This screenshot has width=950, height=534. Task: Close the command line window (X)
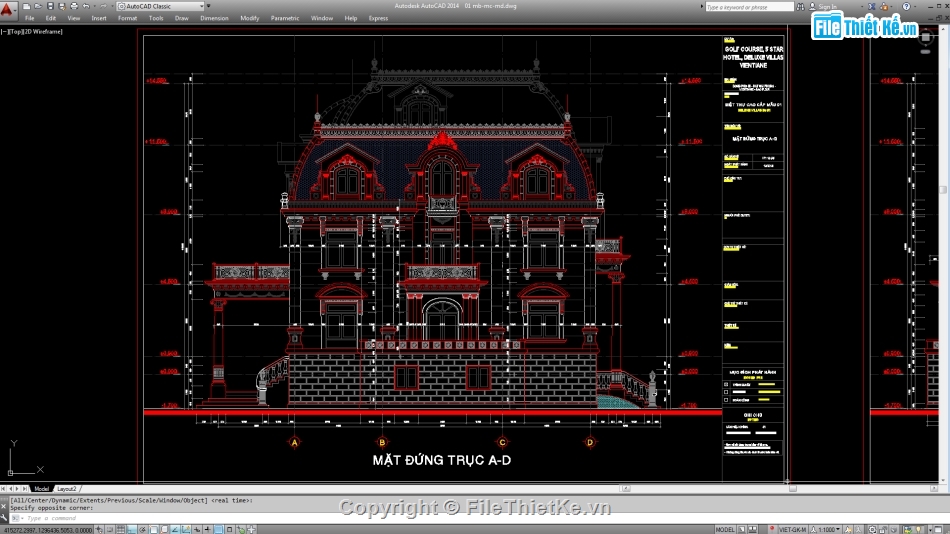[4, 506]
